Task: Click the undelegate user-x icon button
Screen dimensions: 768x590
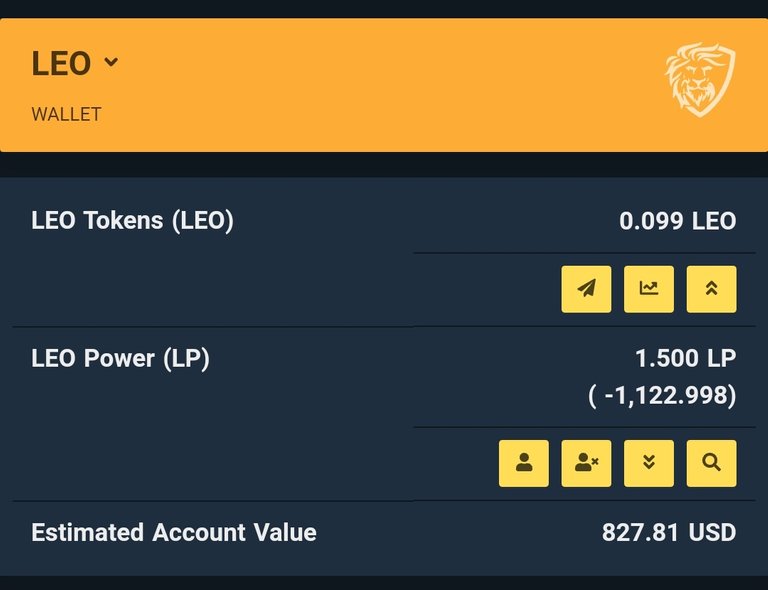Action: point(586,463)
